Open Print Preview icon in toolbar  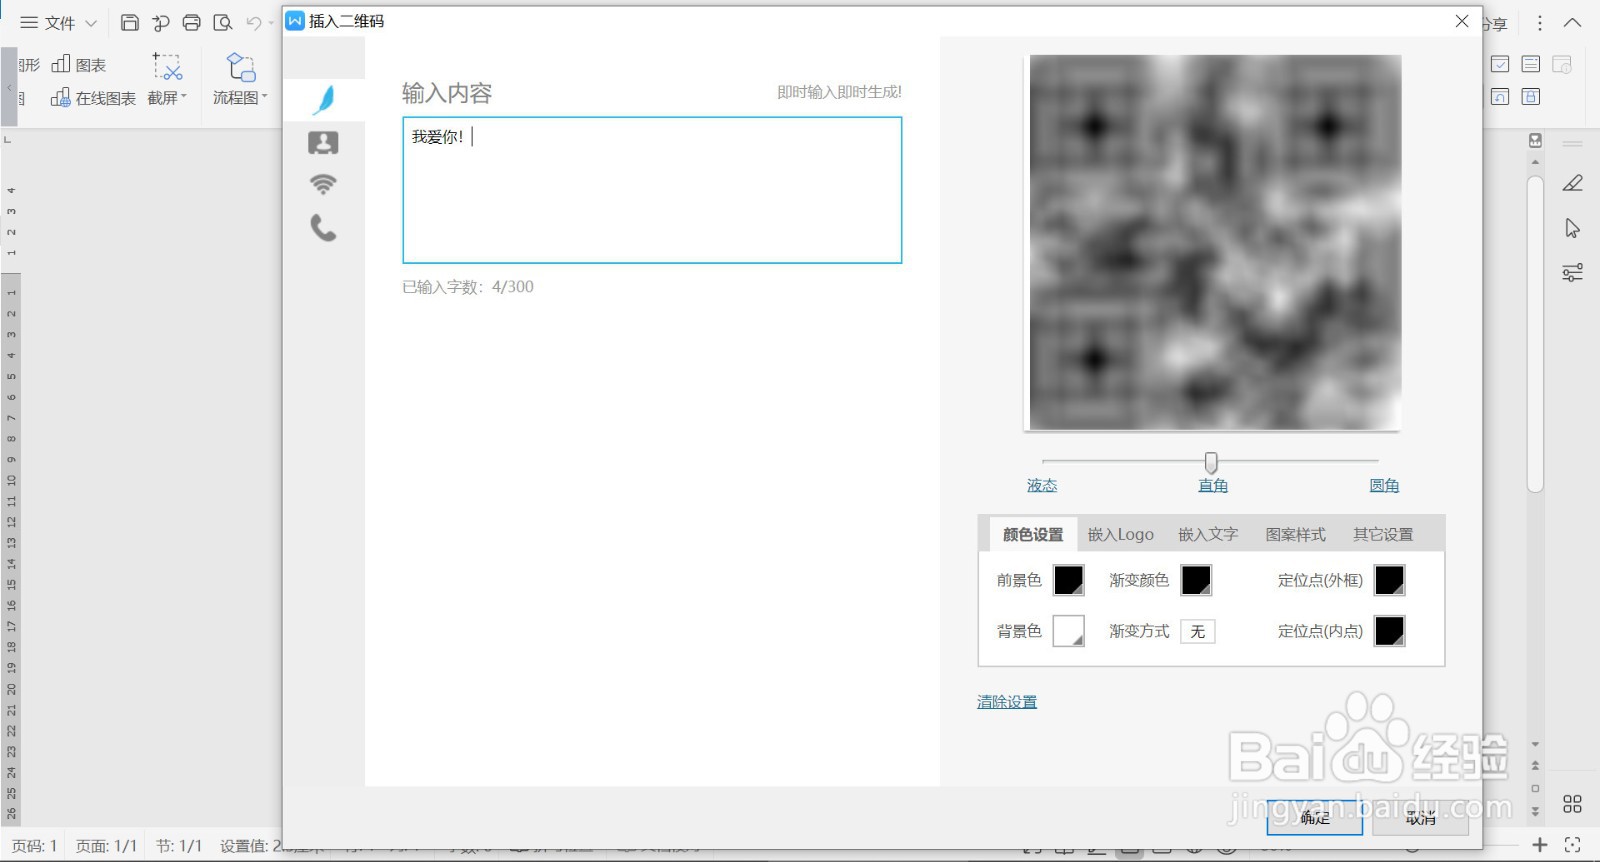(223, 22)
